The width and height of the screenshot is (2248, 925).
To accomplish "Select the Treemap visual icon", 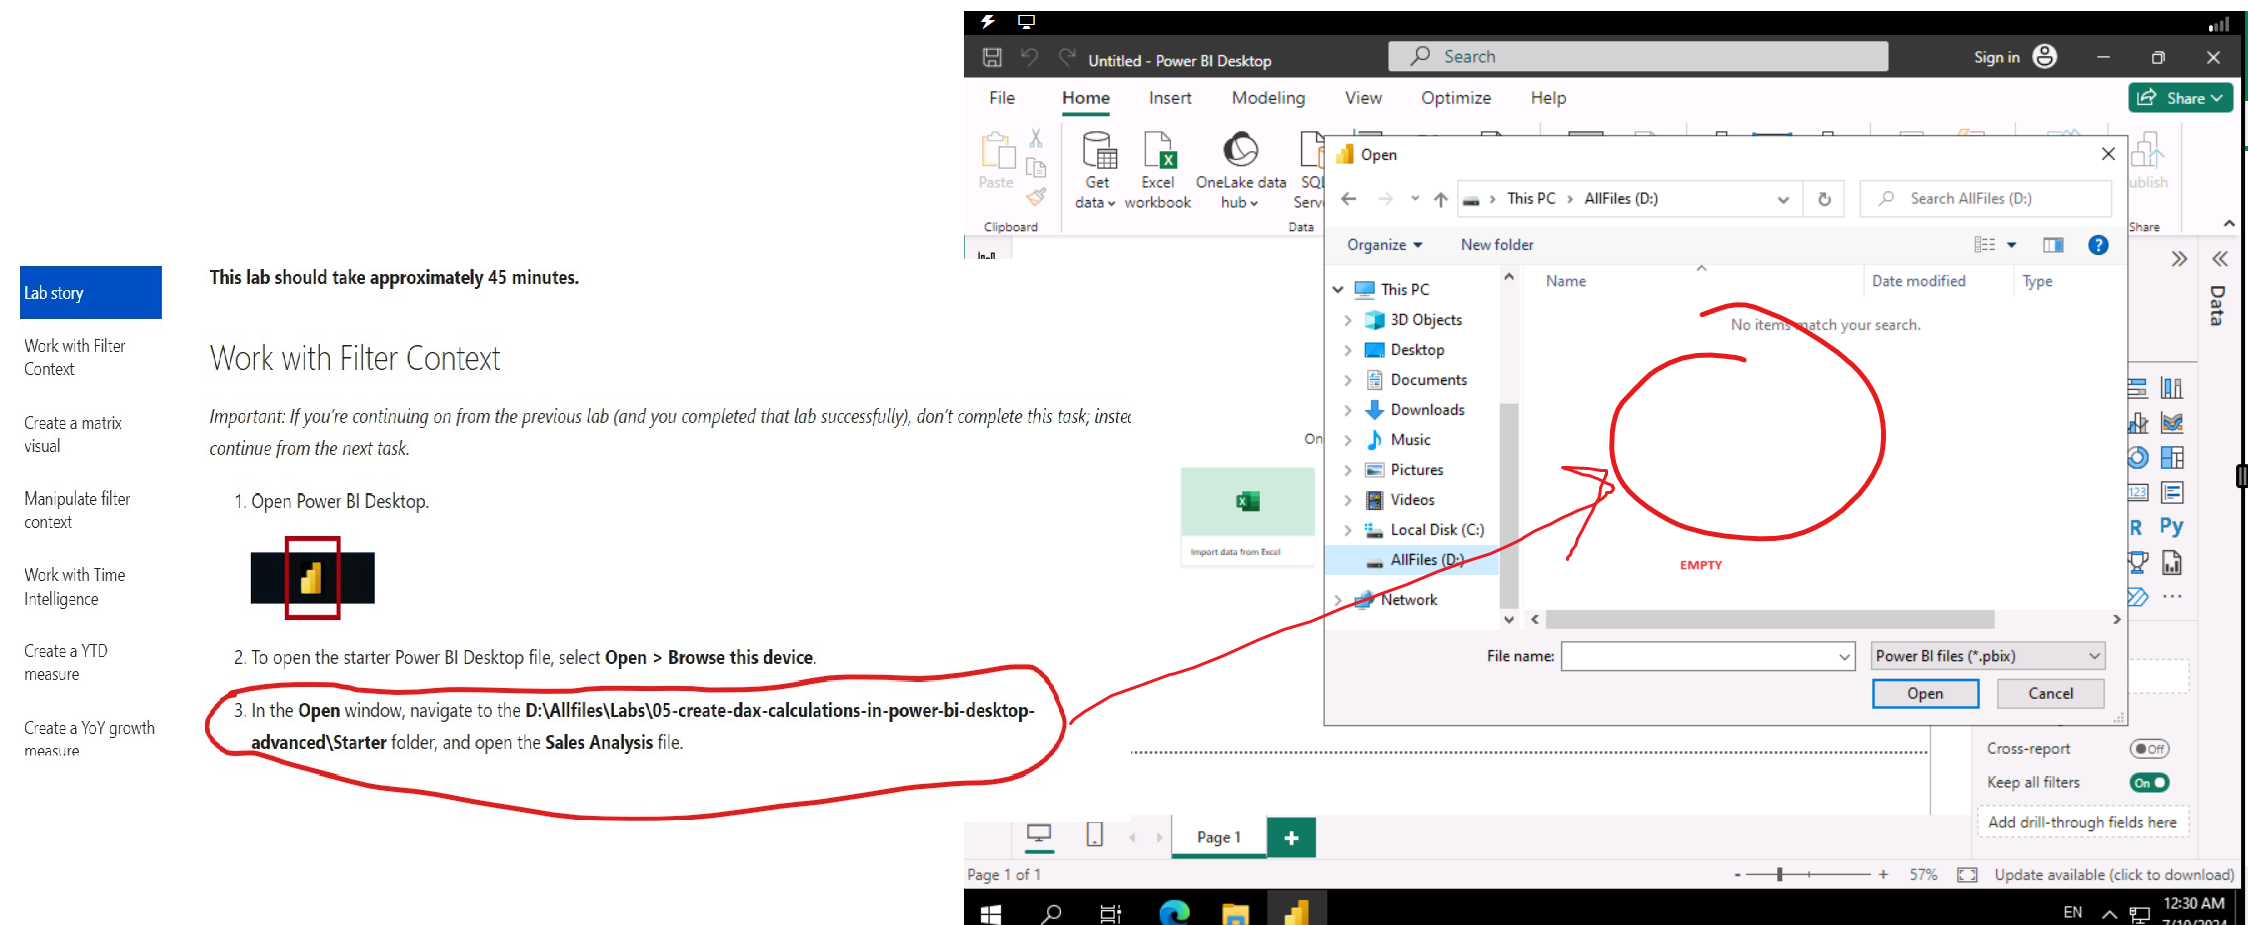I will [x=2171, y=458].
